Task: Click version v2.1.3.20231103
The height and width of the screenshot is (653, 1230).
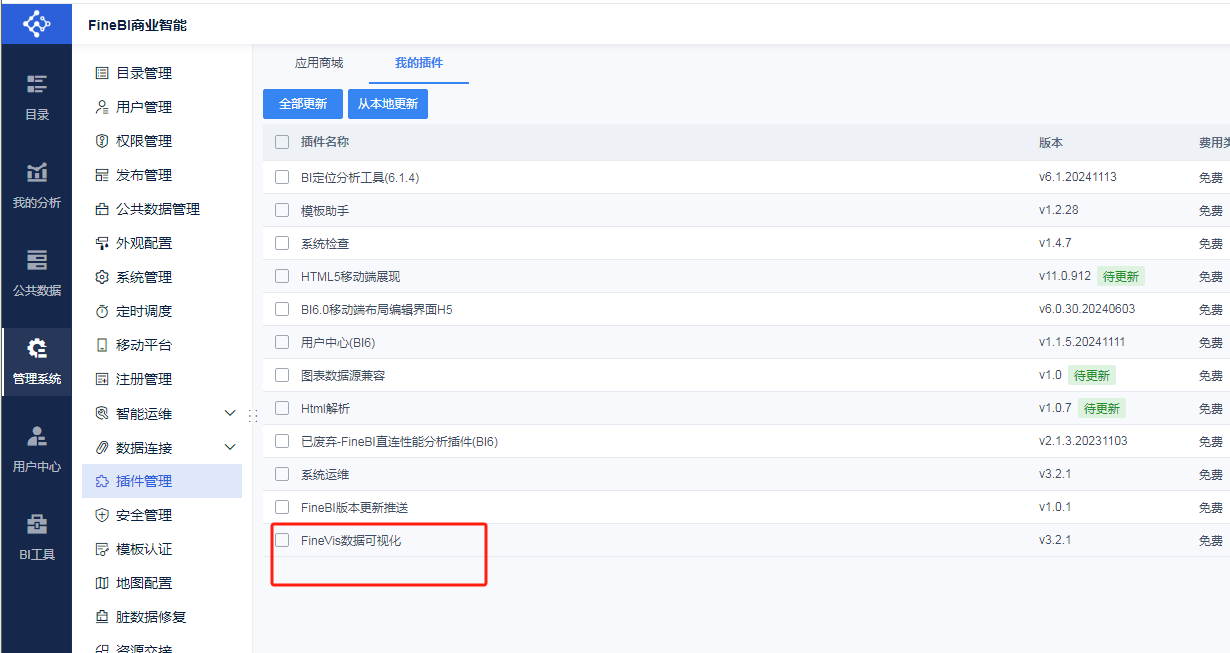Action: coord(1082,441)
